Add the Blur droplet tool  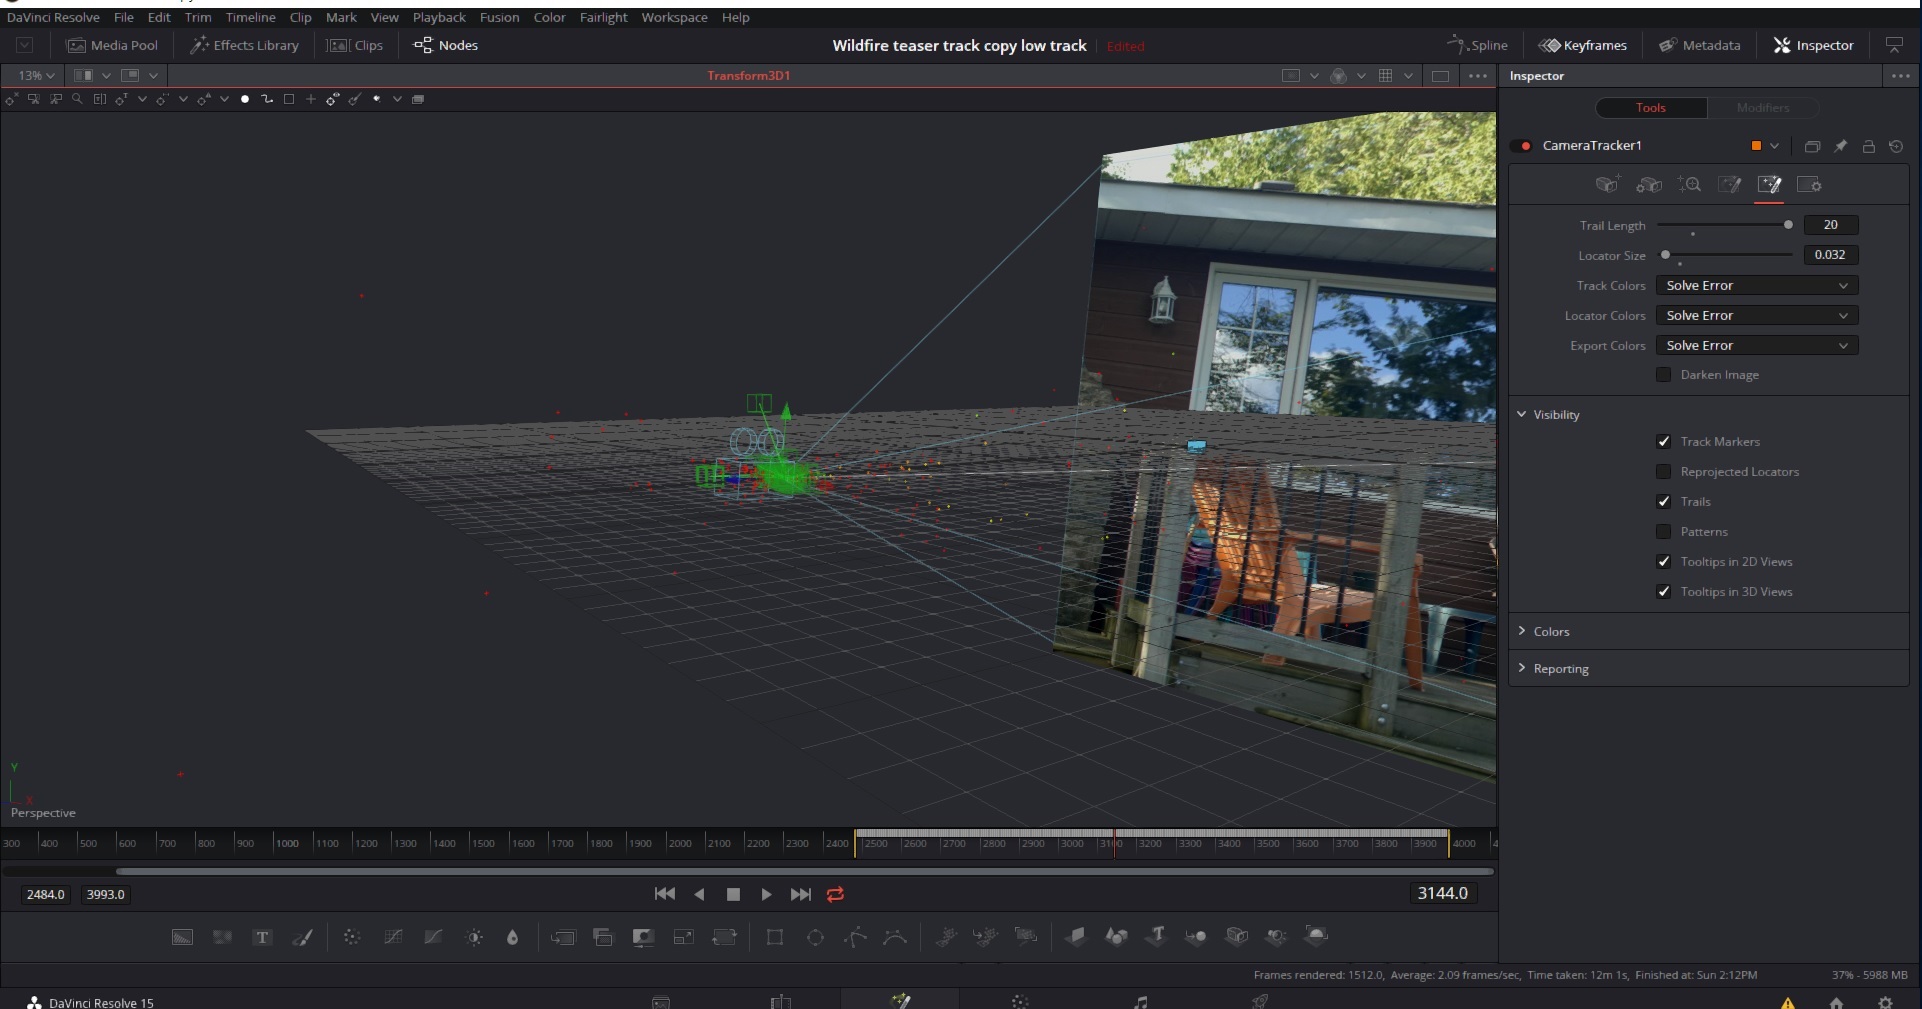[x=513, y=937]
